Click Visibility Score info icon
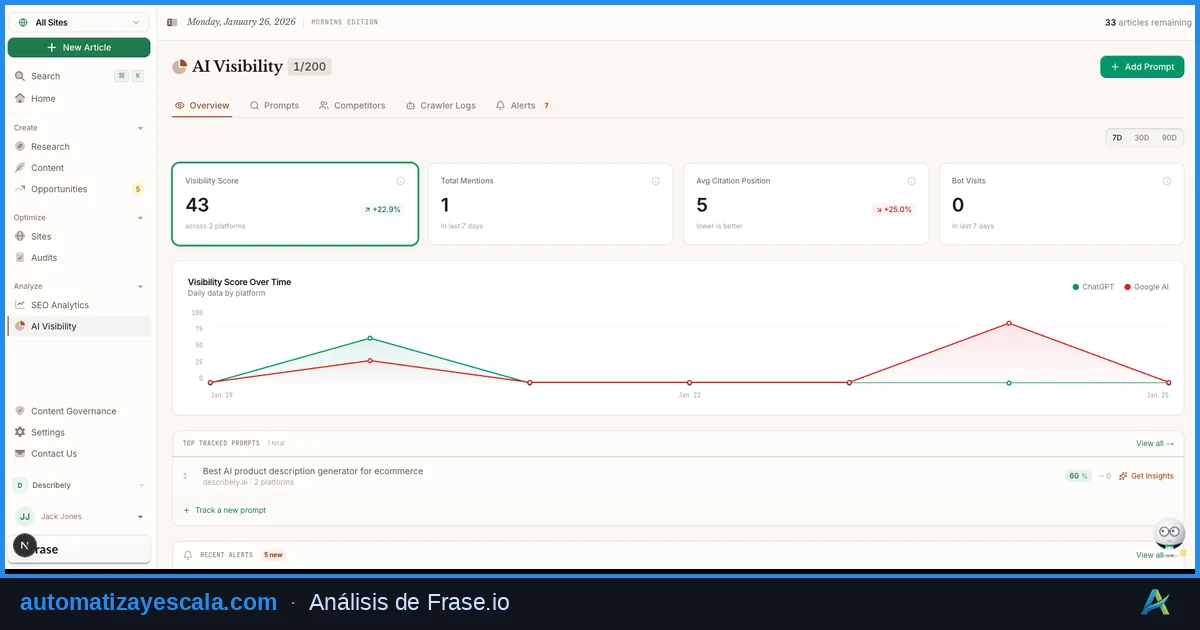 click(400, 181)
